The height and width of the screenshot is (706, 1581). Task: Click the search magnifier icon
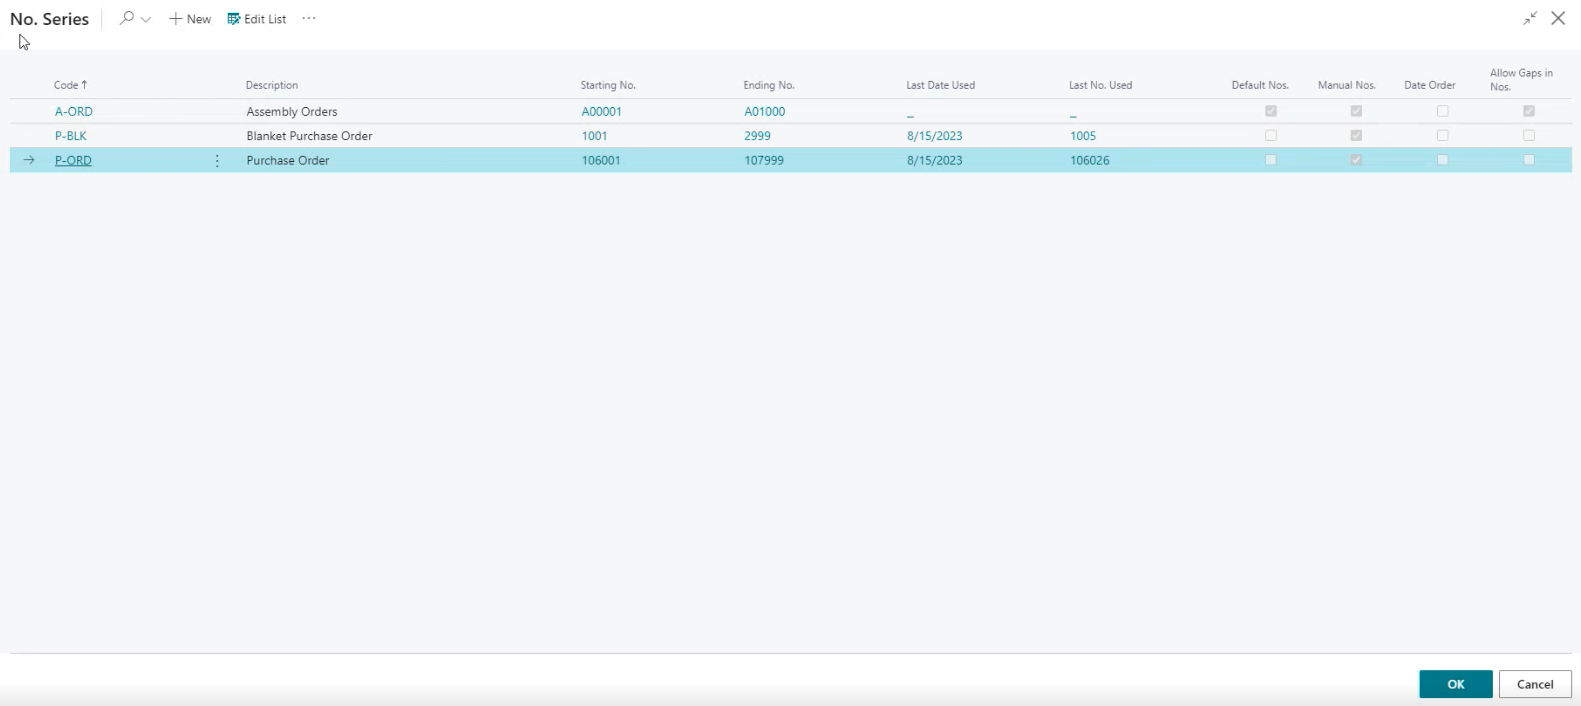point(126,19)
